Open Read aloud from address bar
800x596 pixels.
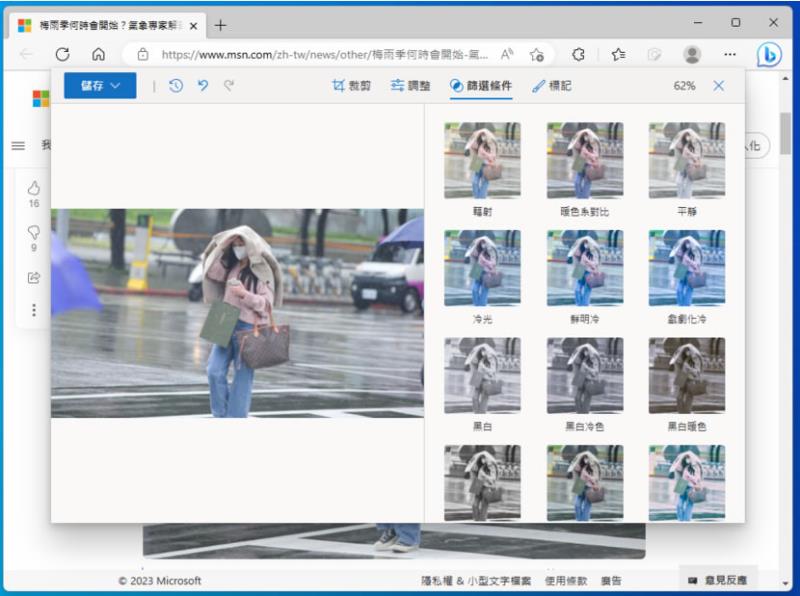coord(507,54)
